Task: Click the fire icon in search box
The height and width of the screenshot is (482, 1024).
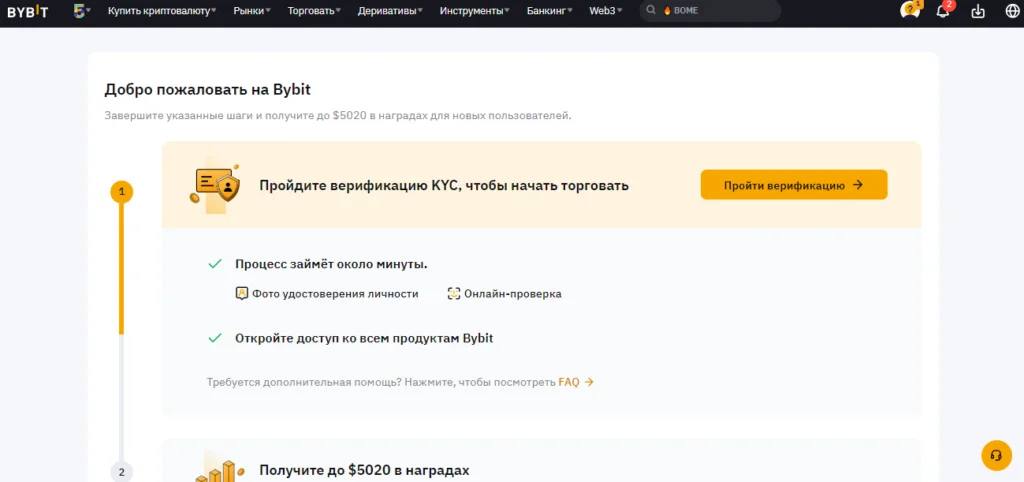Action: click(667, 11)
